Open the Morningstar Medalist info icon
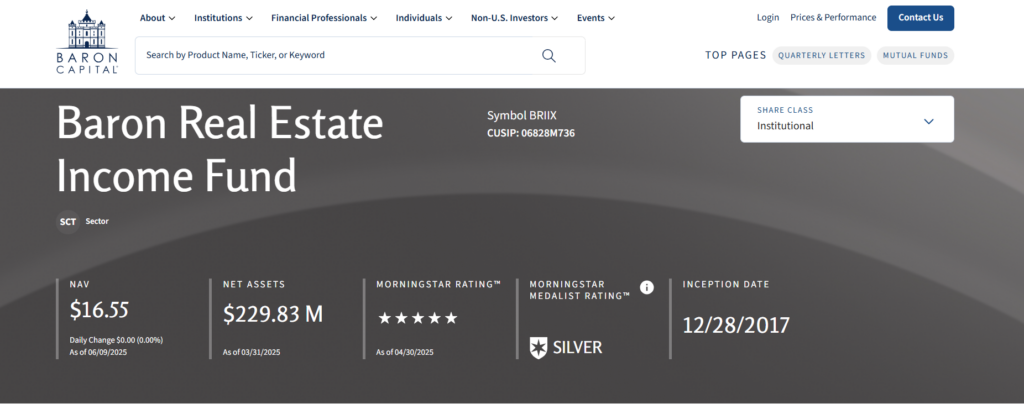 point(647,287)
